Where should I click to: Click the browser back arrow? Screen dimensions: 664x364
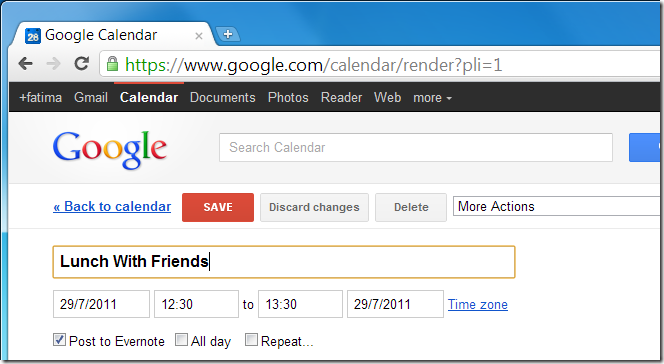pos(26,64)
